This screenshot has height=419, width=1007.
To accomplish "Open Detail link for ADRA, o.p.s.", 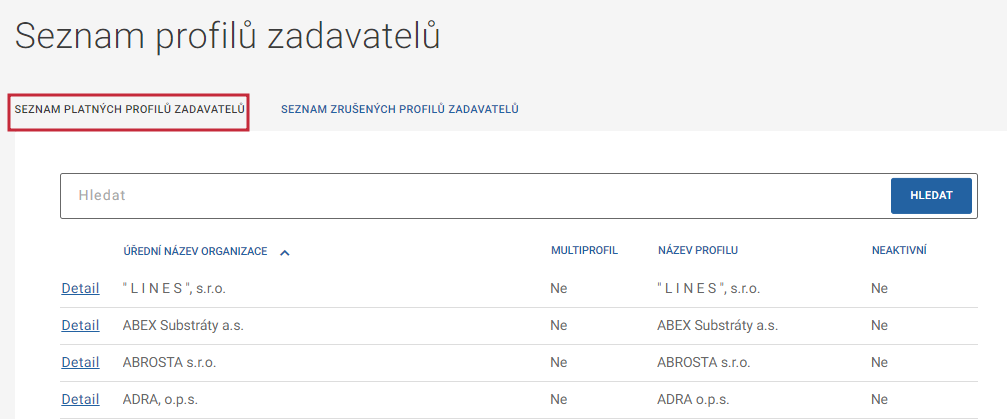I will pos(80,399).
